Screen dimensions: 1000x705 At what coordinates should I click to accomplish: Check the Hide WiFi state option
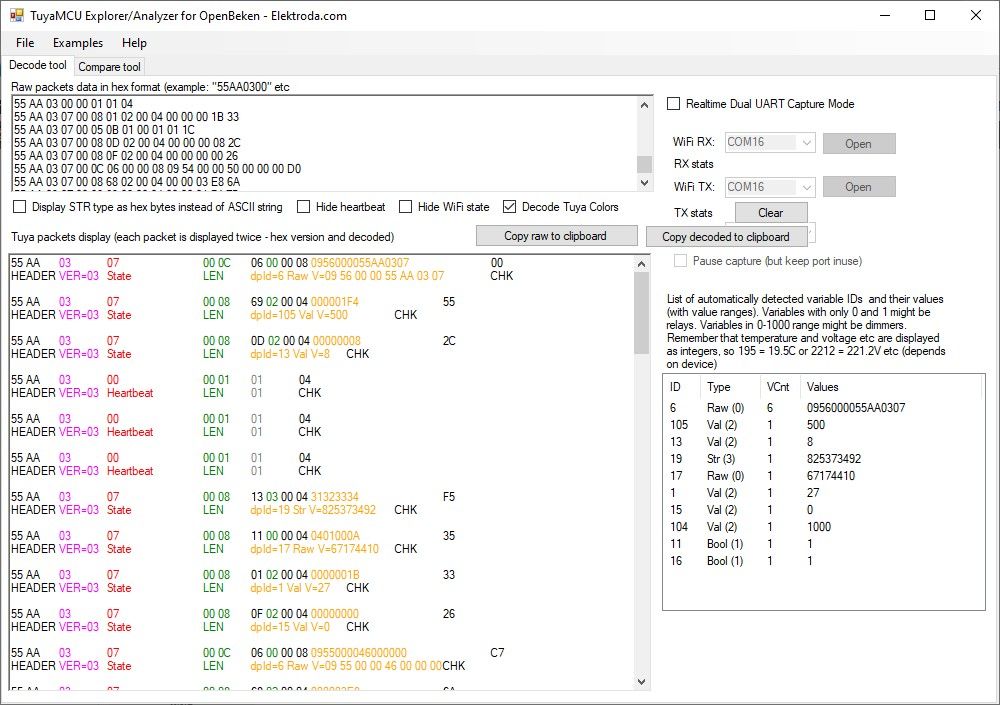click(406, 207)
